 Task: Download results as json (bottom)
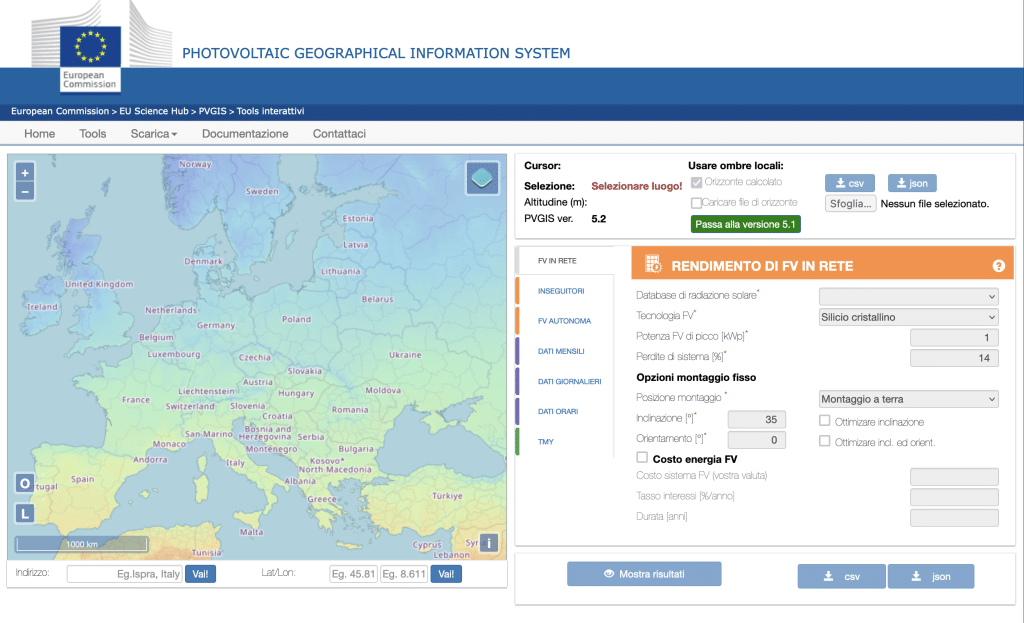[931, 577]
